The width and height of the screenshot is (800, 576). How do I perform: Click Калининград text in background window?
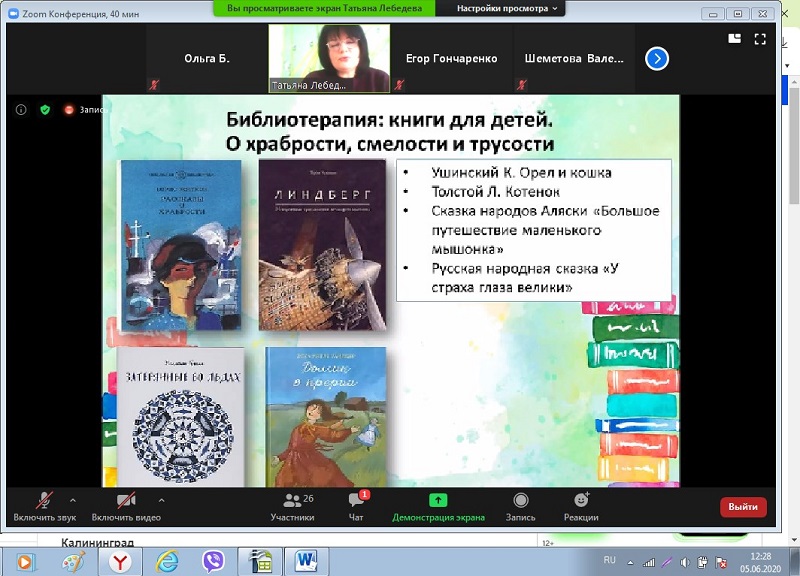tap(97, 542)
